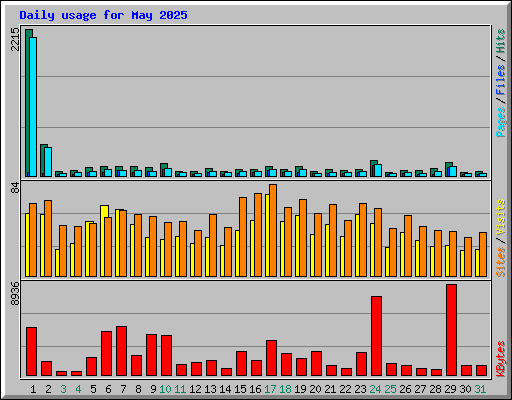The width and height of the screenshot is (512, 400).
Task: Click green weekend day label 25
Action: click(390, 389)
